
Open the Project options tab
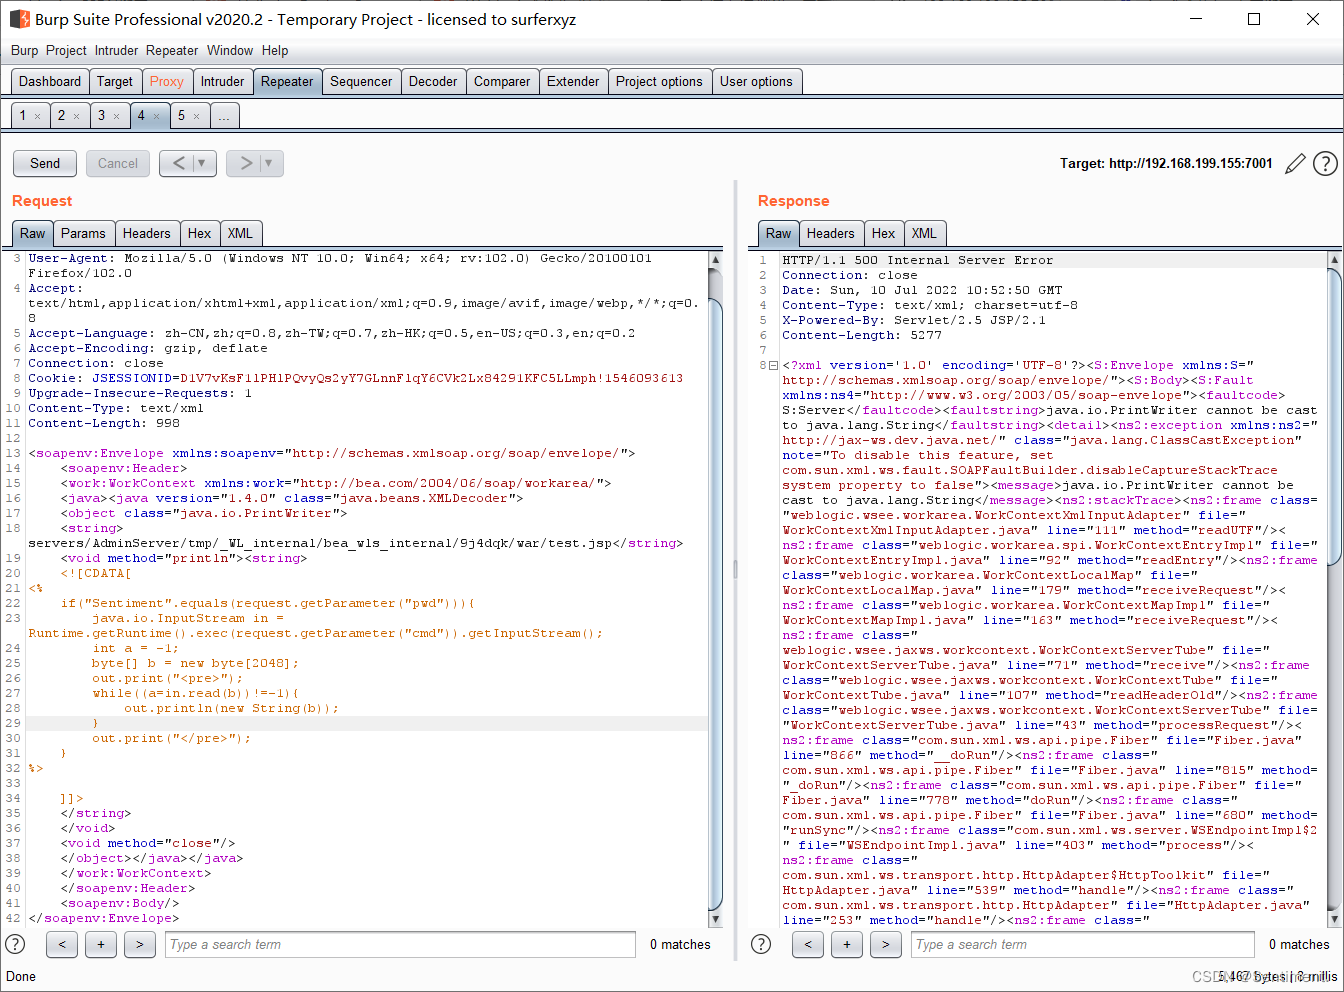tap(659, 81)
